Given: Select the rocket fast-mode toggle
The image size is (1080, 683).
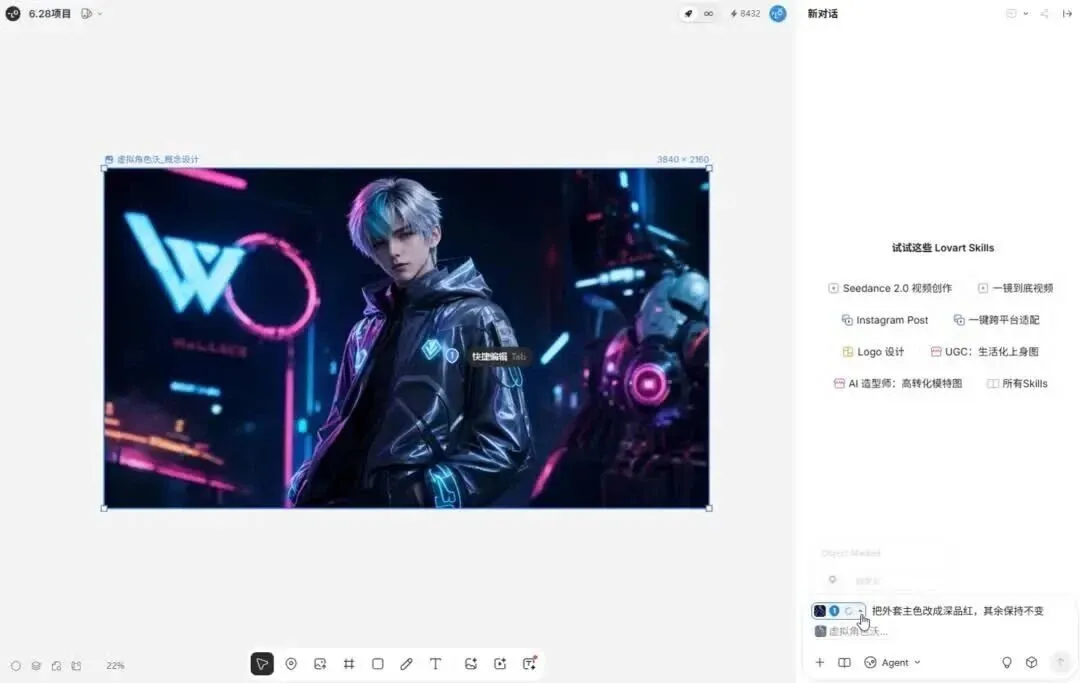Looking at the screenshot, I should (688, 13).
